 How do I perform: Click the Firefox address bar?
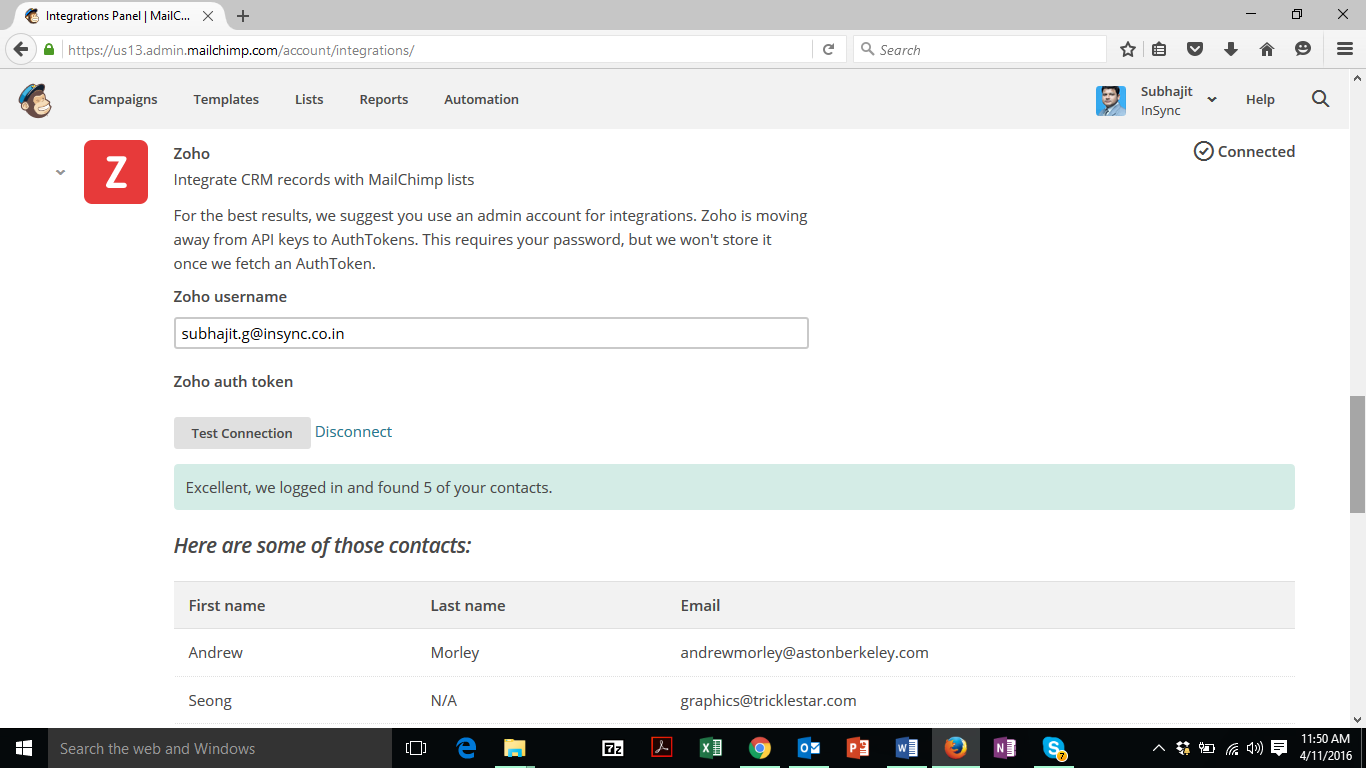[438, 49]
